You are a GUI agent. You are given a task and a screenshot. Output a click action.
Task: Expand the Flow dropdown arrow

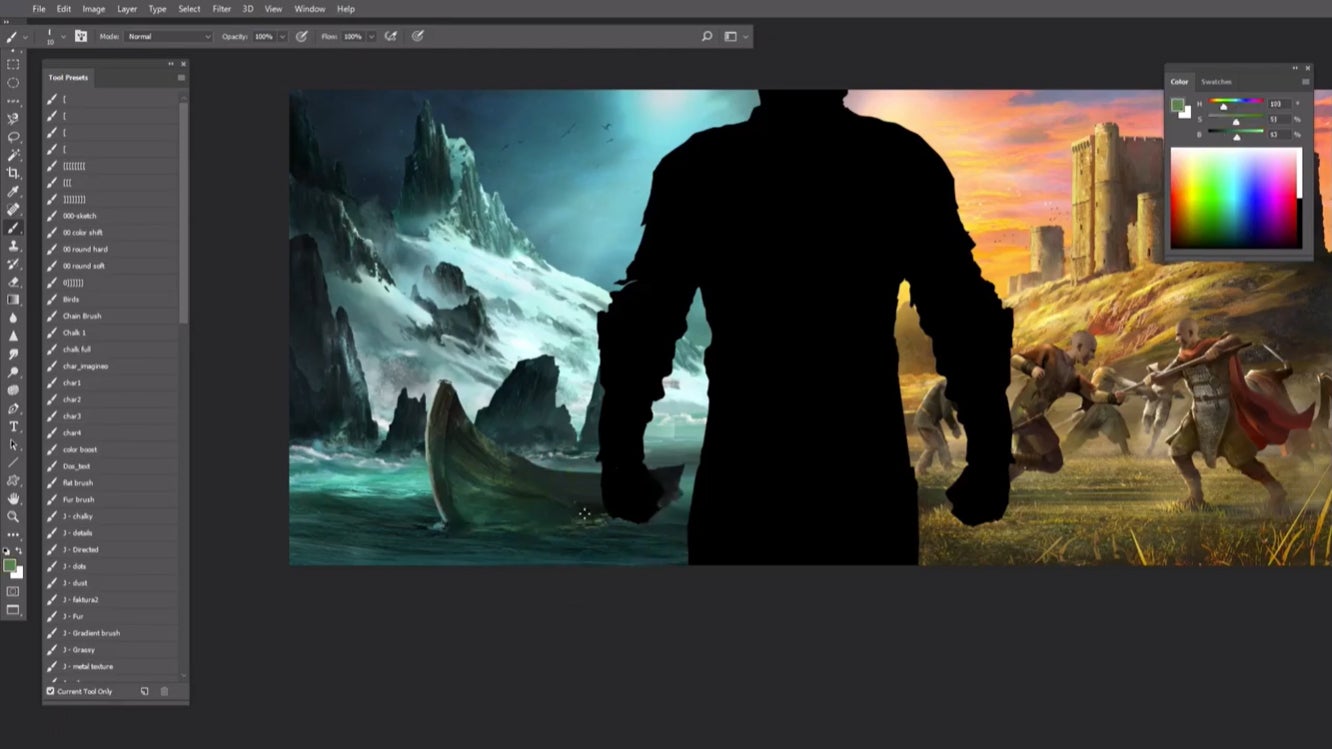point(371,36)
